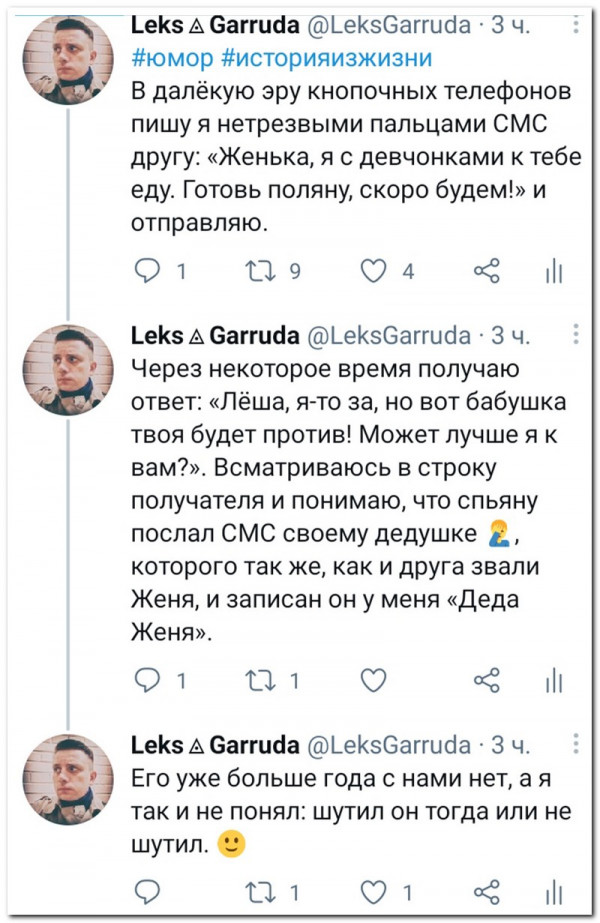The image size is (600, 923).
Task: Retweet the first tweet with 9 retweets
Action: click(258, 268)
